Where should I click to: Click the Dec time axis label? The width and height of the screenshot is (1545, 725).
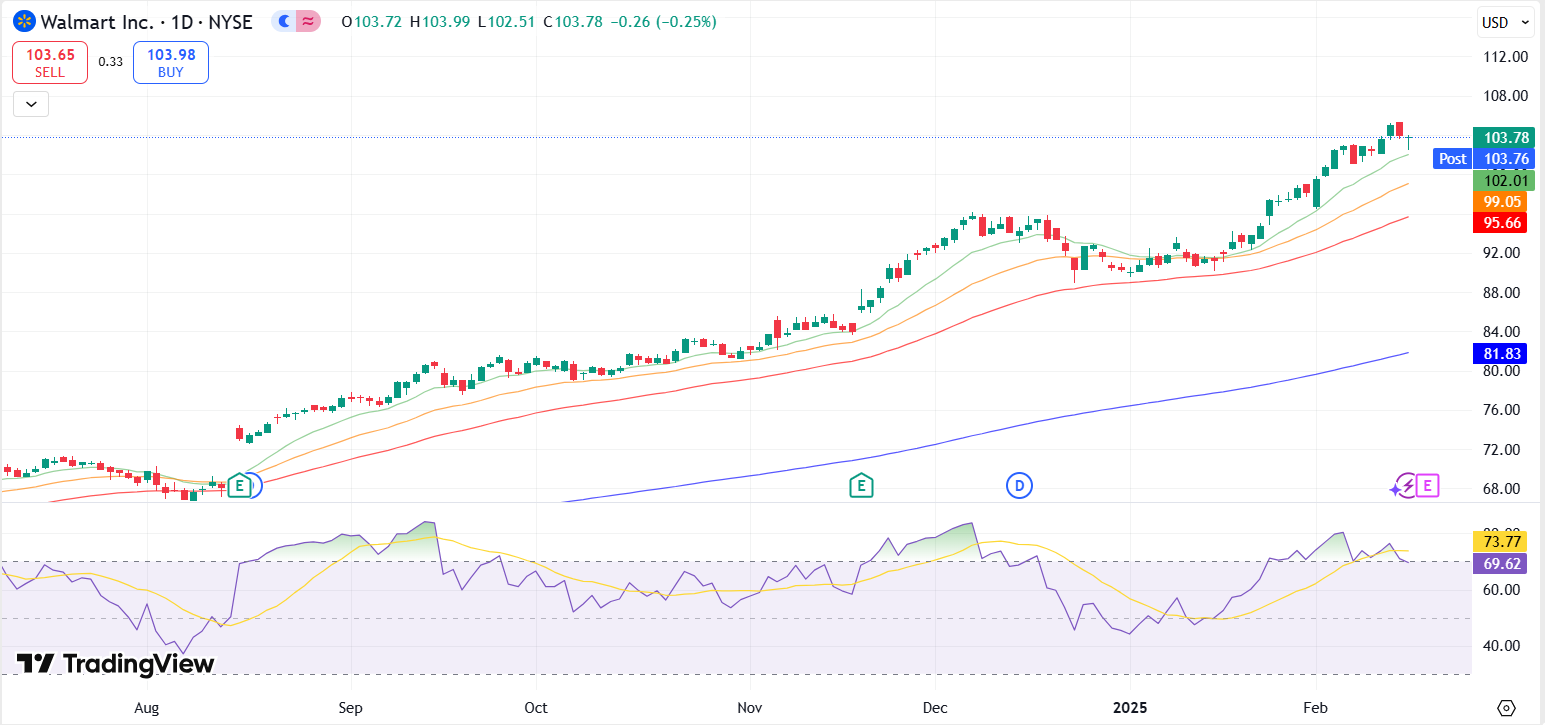(x=935, y=708)
